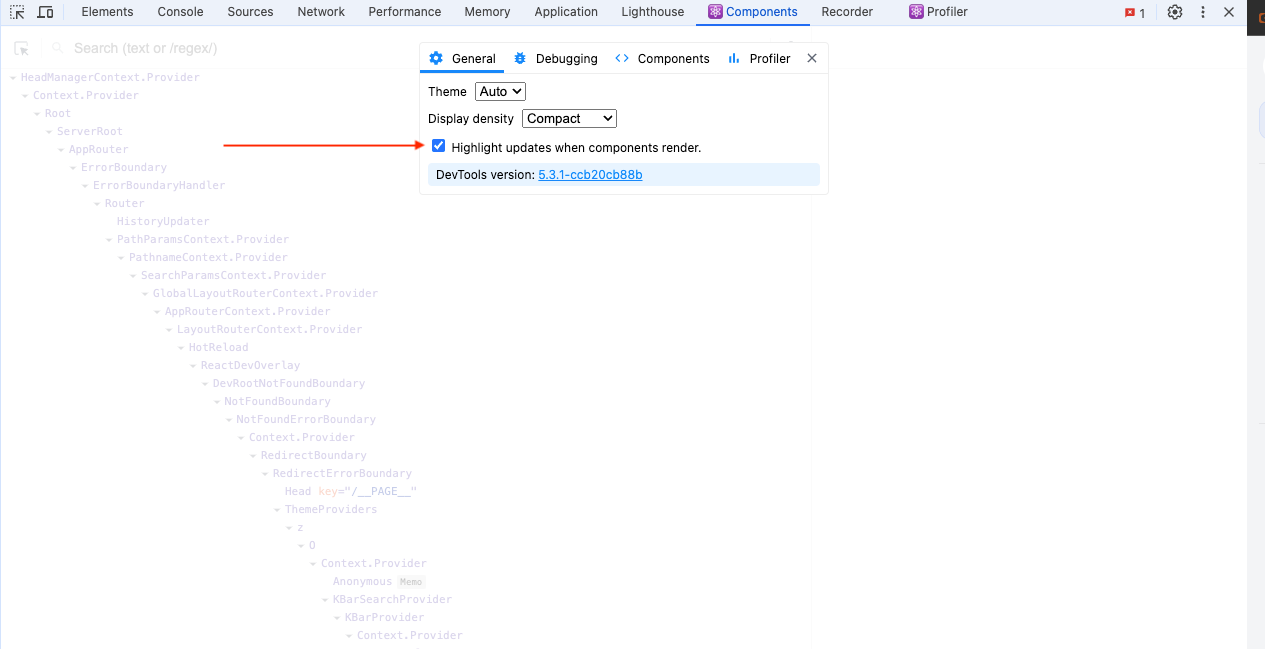
Task: Collapse the ThemeProviders tree node
Action: coord(277,510)
